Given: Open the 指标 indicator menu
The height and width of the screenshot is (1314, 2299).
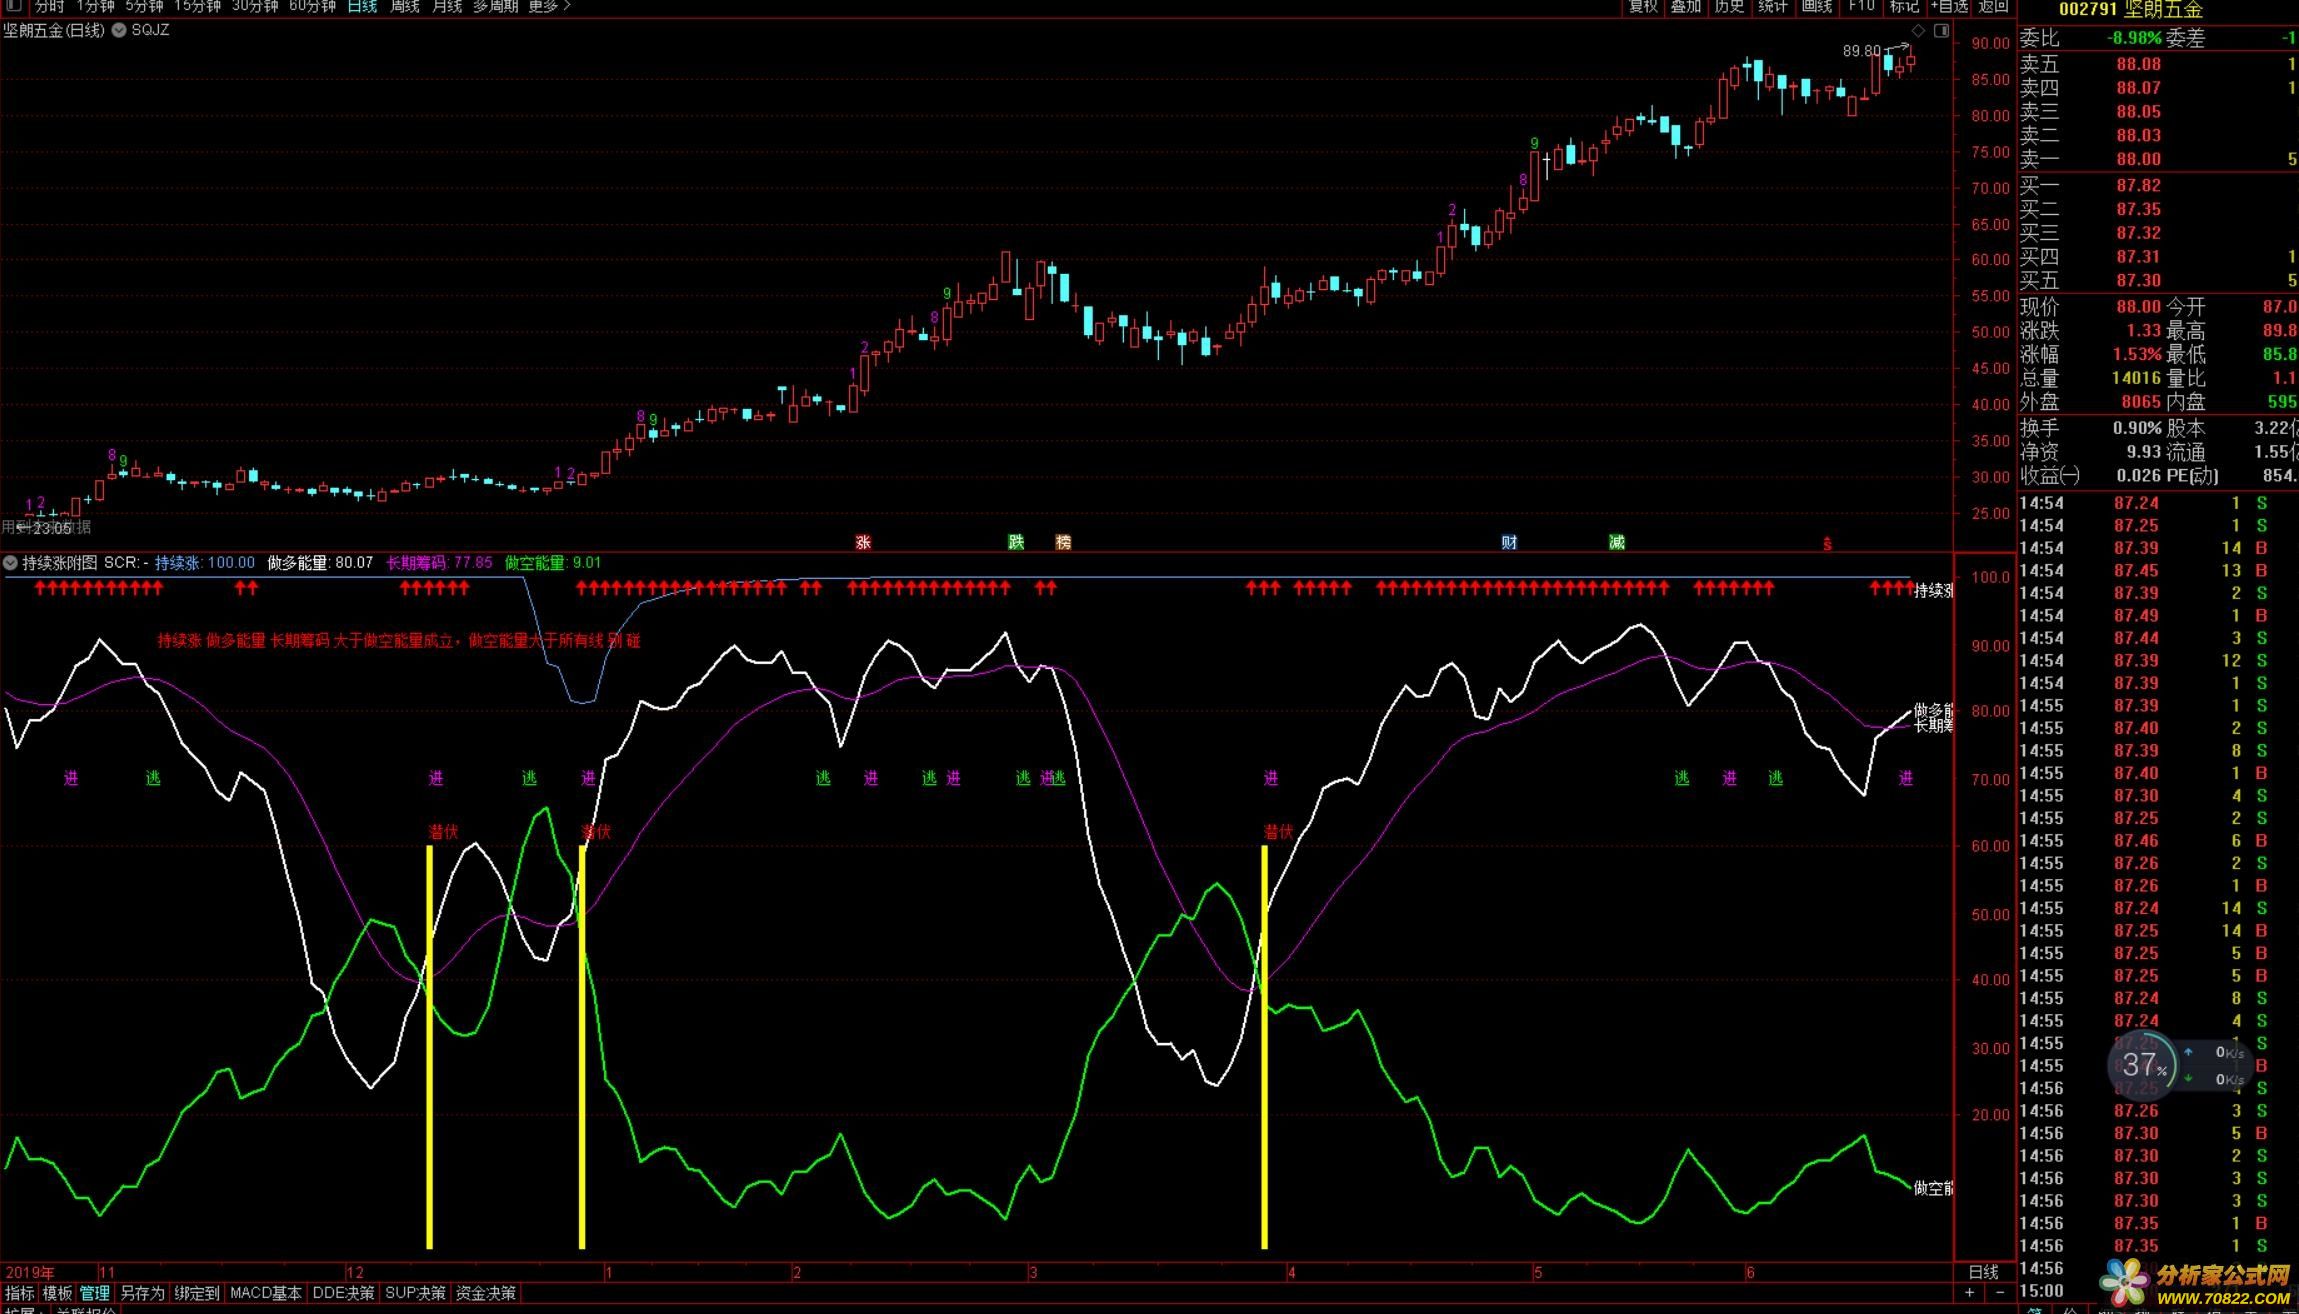Looking at the screenshot, I should [x=19, y=1293].
